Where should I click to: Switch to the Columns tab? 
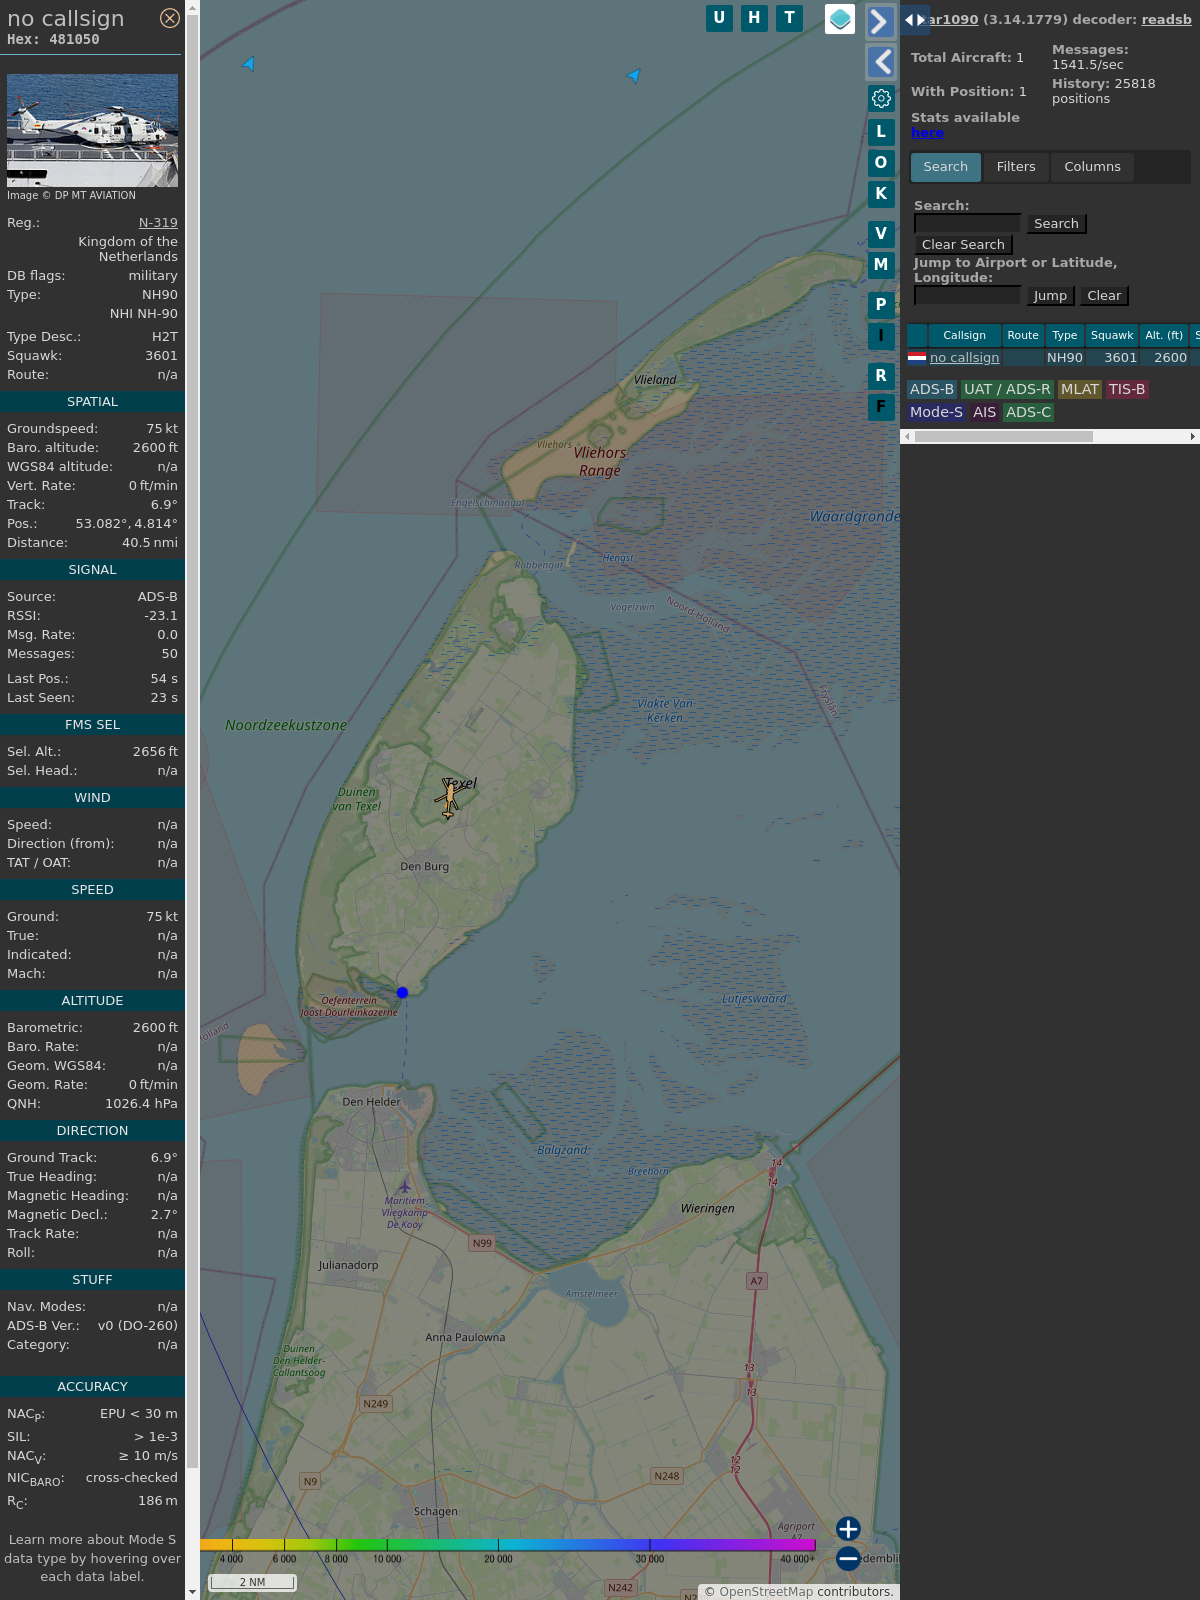(x=1092, y=167)
